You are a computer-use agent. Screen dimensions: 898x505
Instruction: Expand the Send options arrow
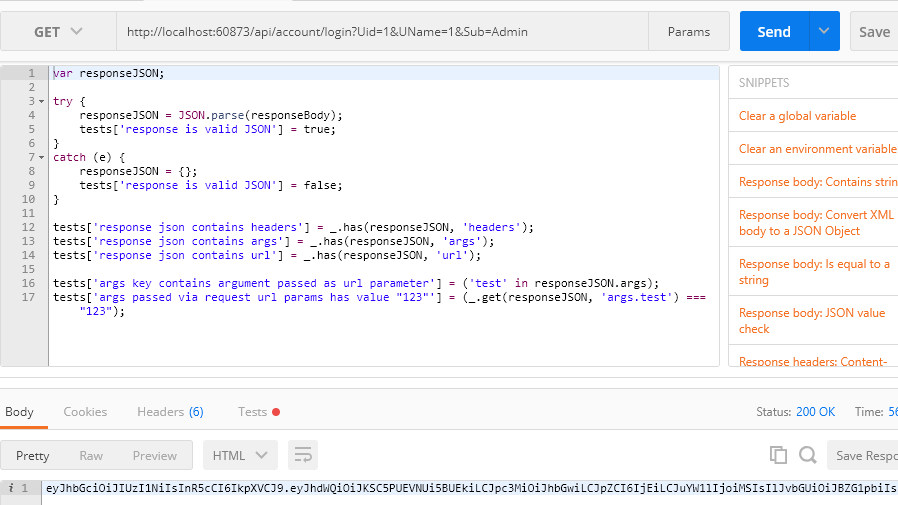824,31
